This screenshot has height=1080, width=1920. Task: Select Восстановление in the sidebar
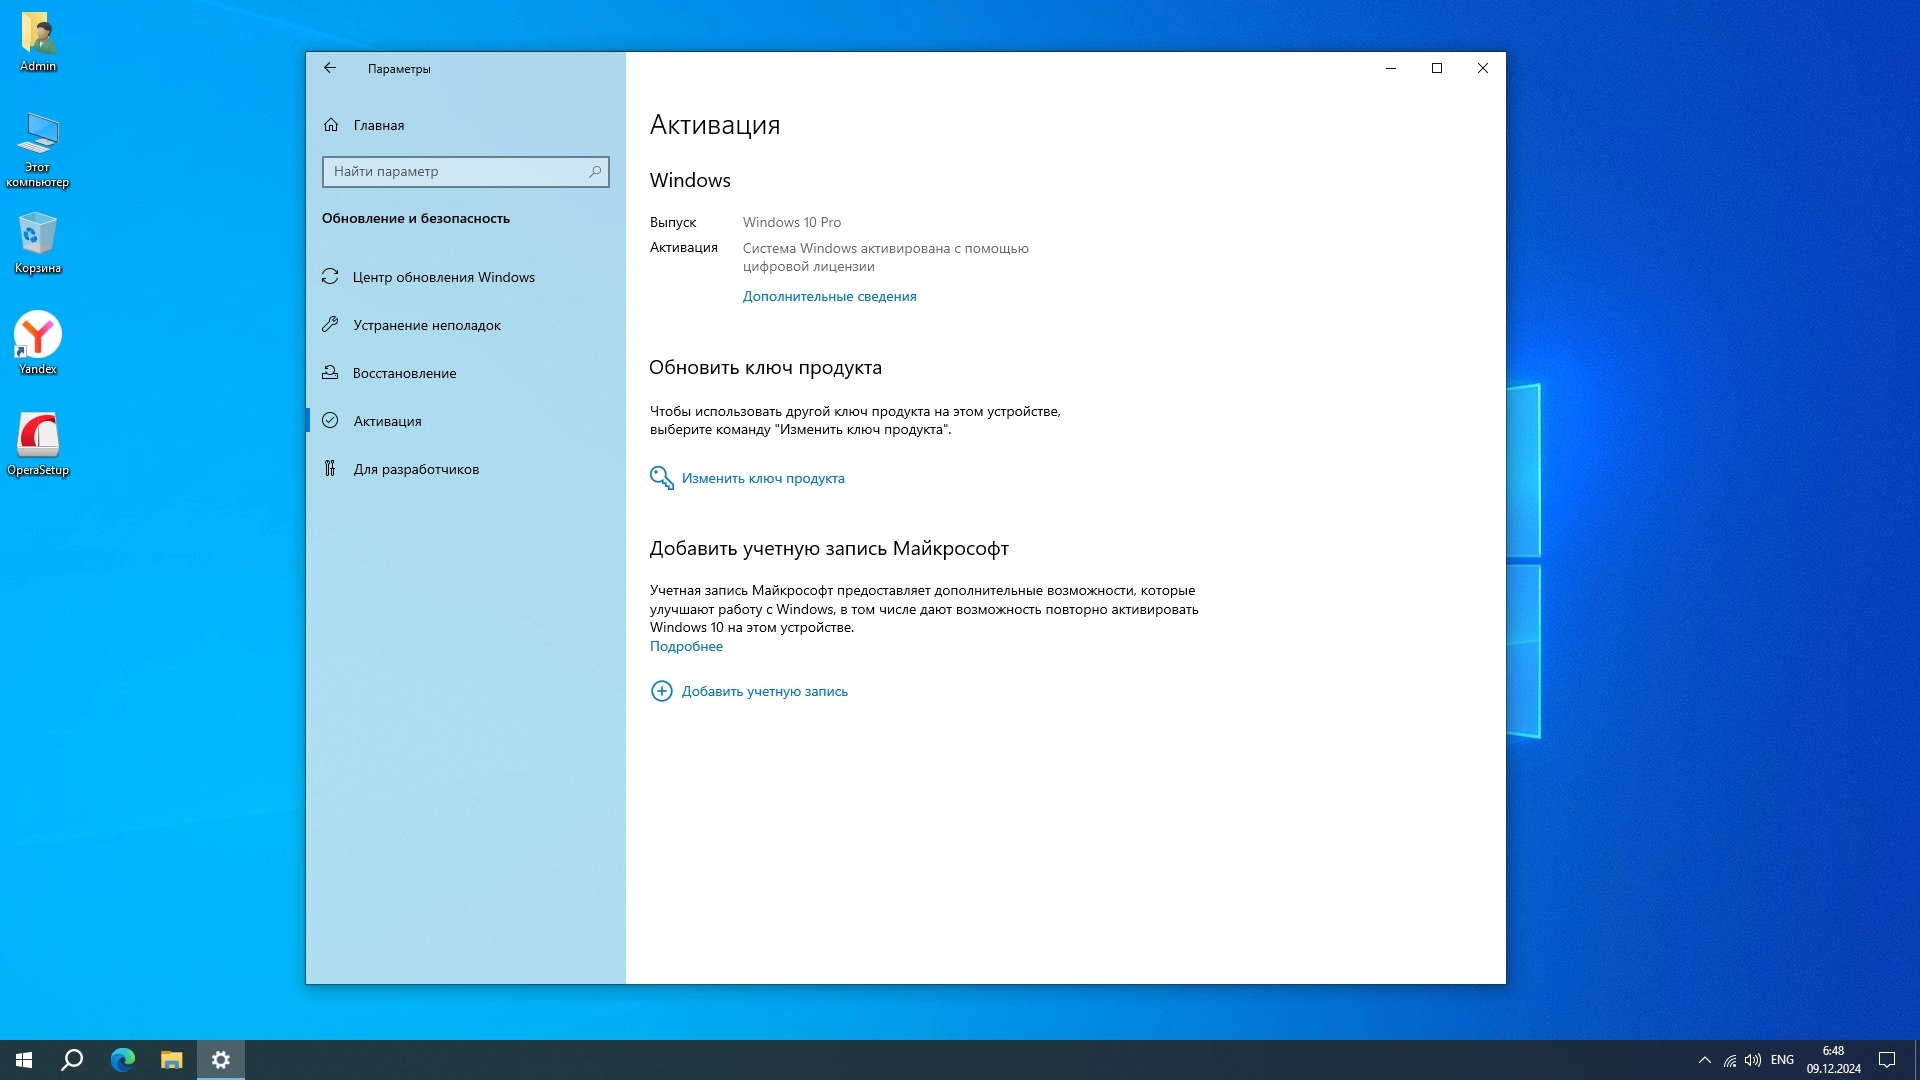coord(404,373)
